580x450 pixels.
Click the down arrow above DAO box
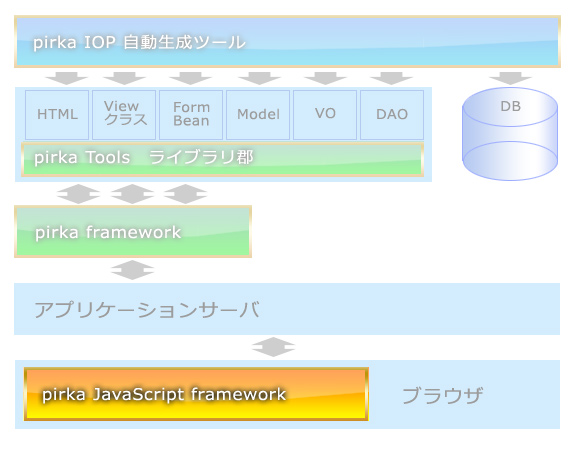tap(391, 78)
